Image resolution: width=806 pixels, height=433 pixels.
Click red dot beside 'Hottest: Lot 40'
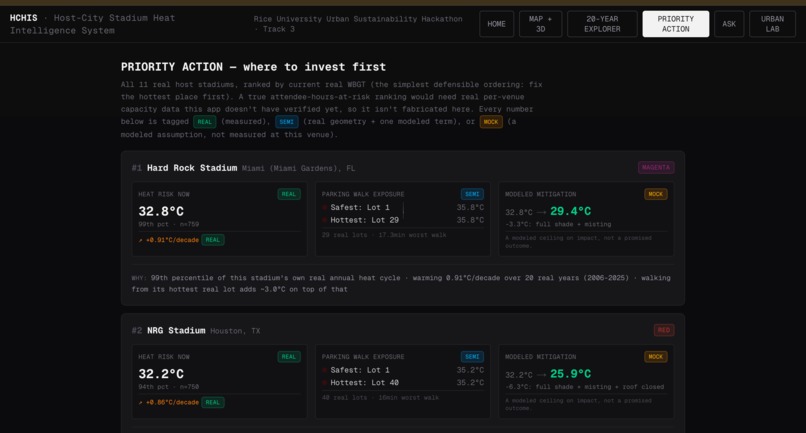point(325,383)
